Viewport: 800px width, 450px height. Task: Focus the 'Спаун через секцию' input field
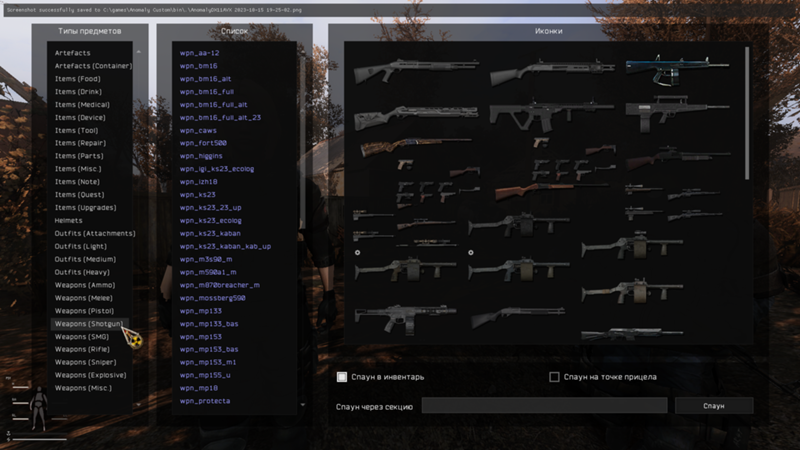(x=543, y=406)
